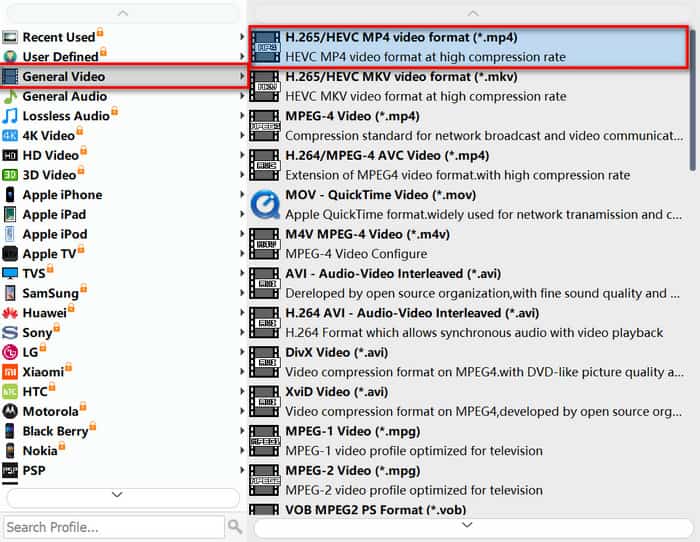The image size is (700, 542).
Task: Click the Apple TV icon
Action: click(10, 254)
